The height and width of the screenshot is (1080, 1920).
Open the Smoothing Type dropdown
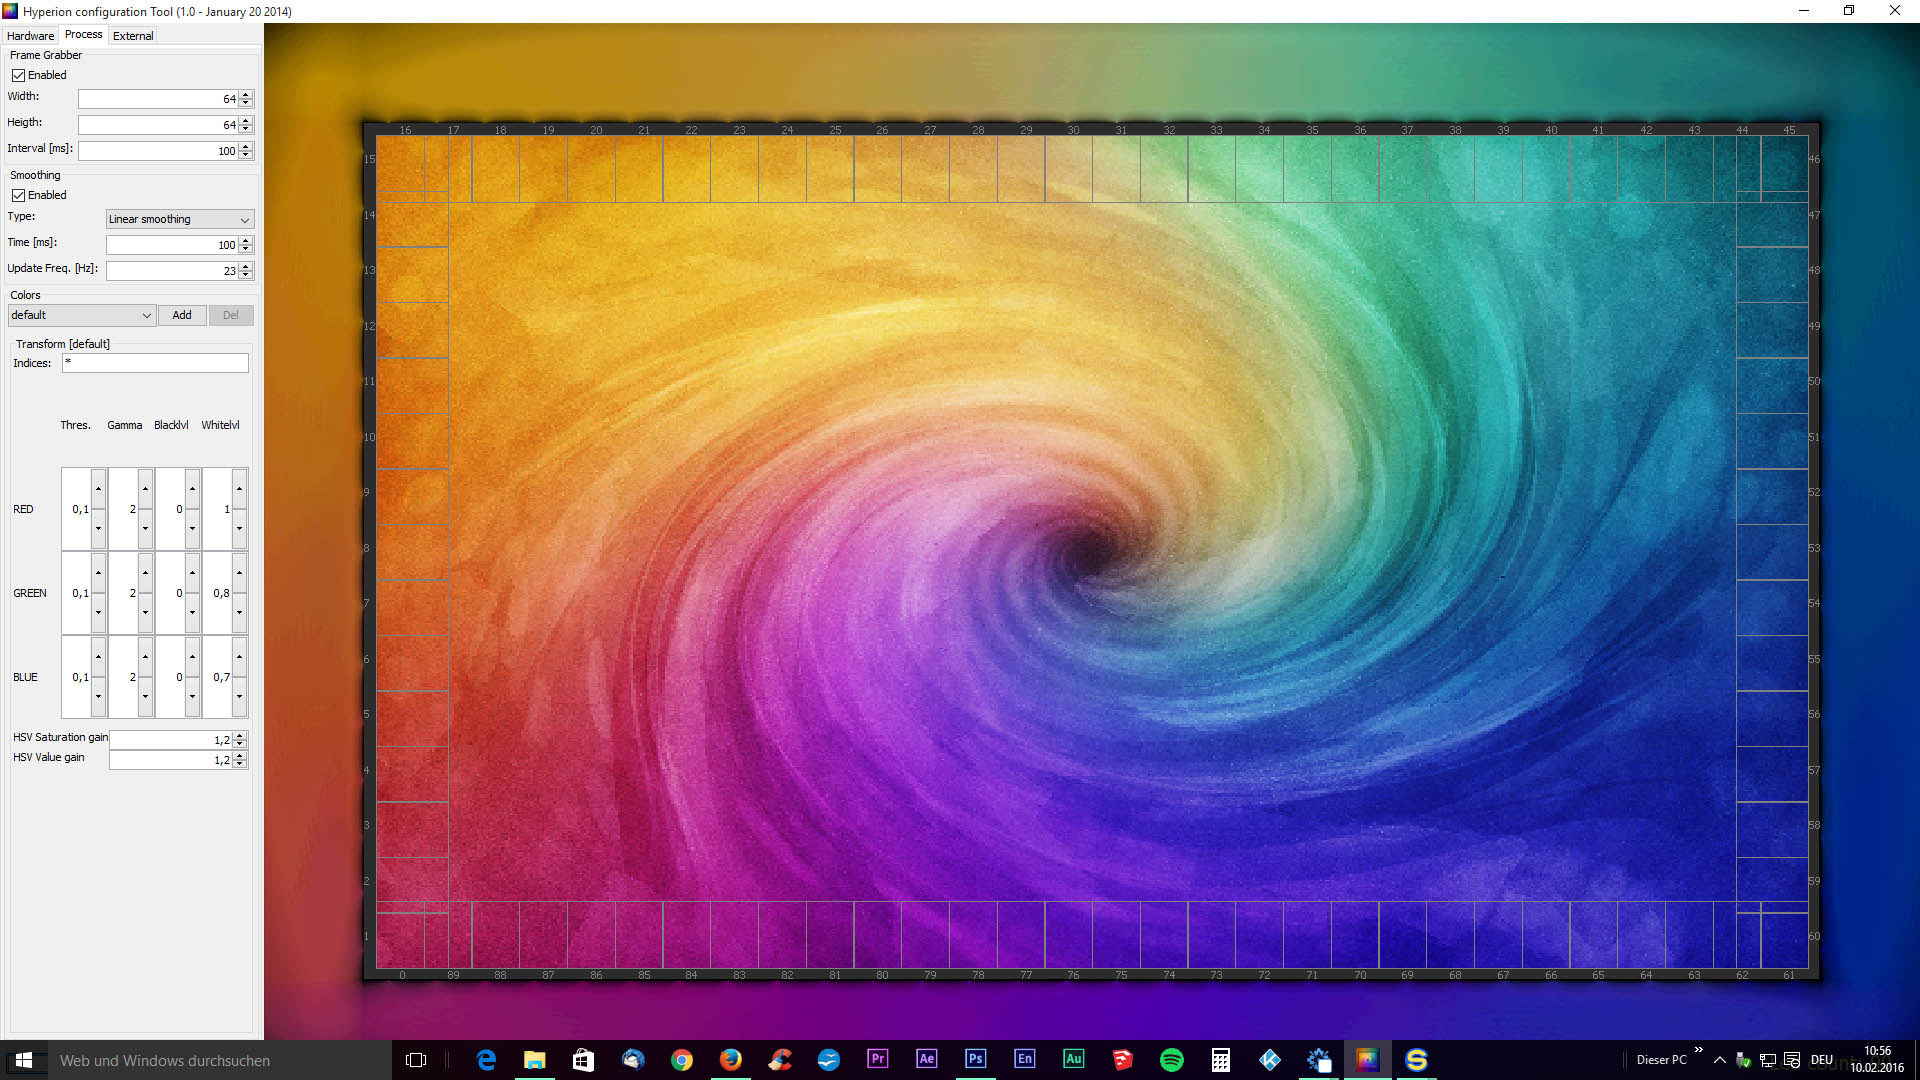pyautogui.click(x=180, y=219)
